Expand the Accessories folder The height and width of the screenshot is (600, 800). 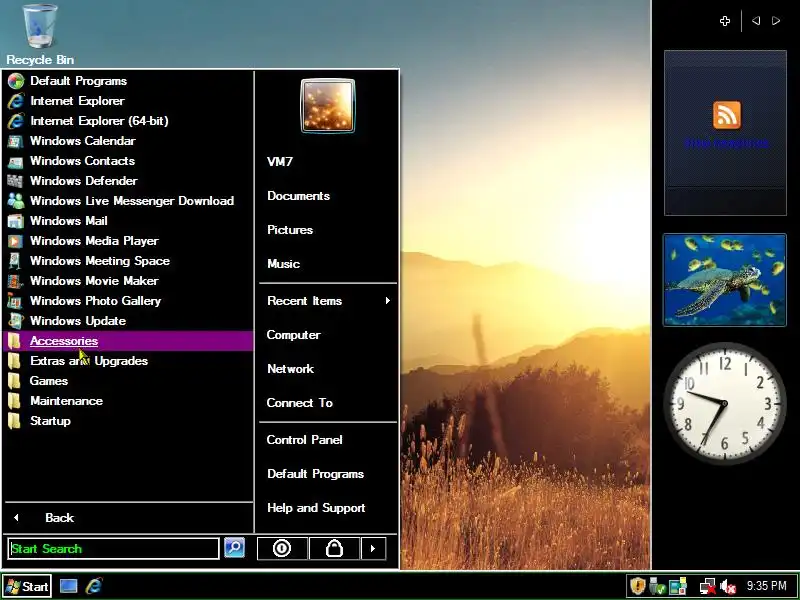[x=128, y=341]
